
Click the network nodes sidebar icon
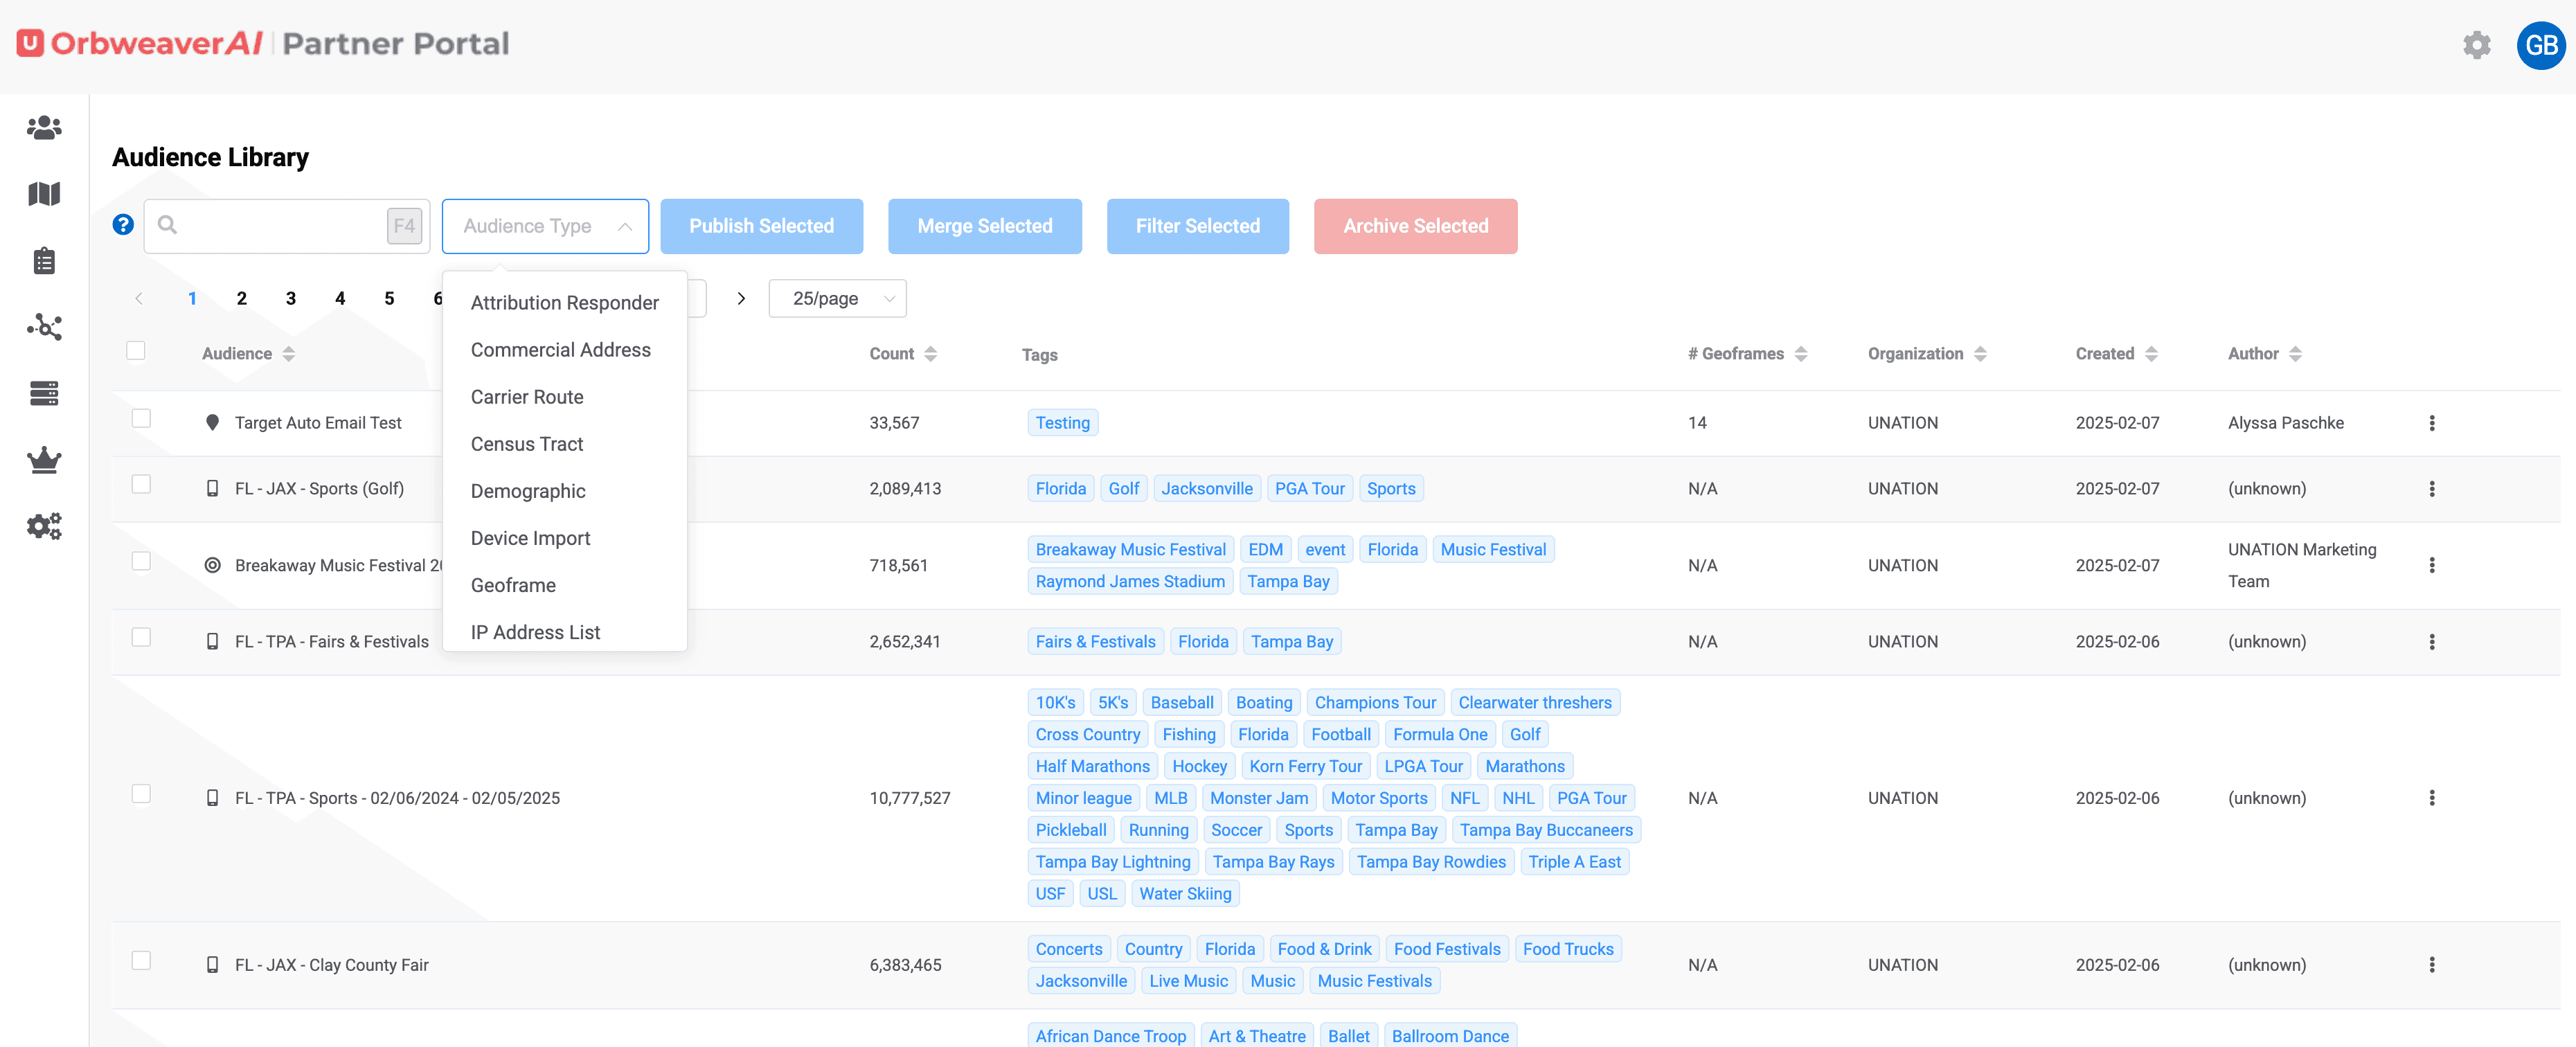coord(44,327)
